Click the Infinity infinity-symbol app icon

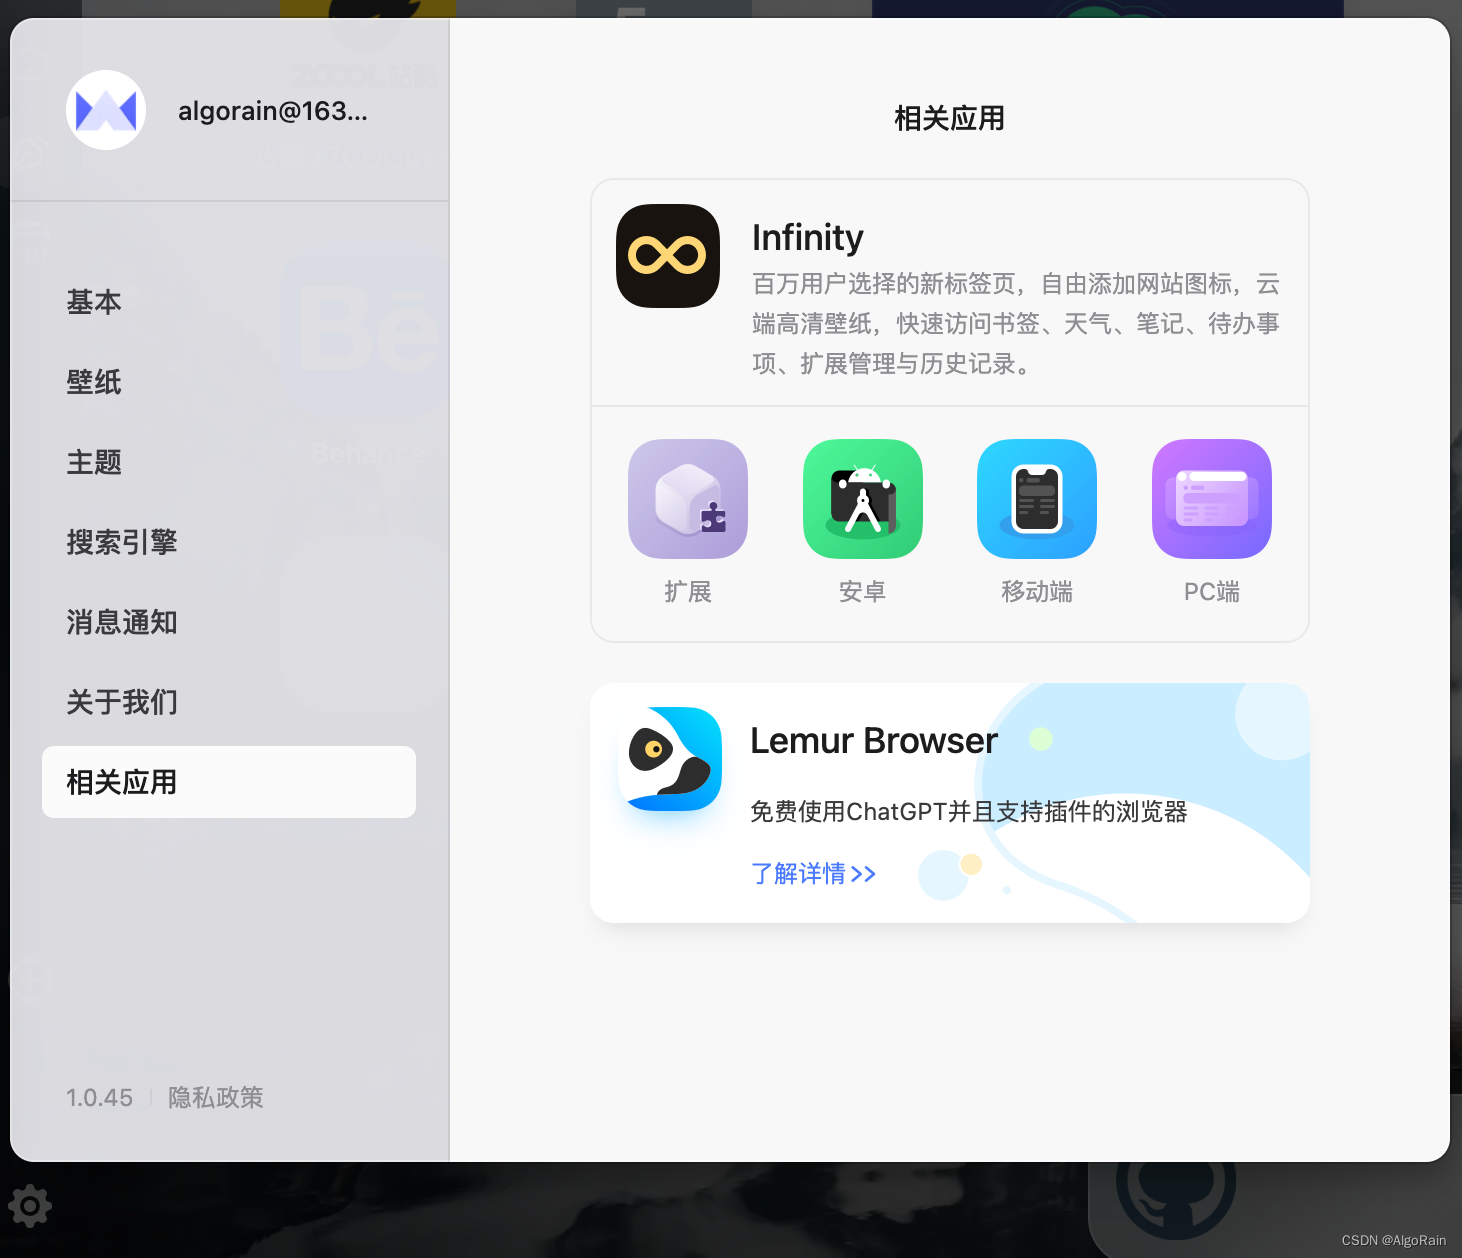[667, 256]
